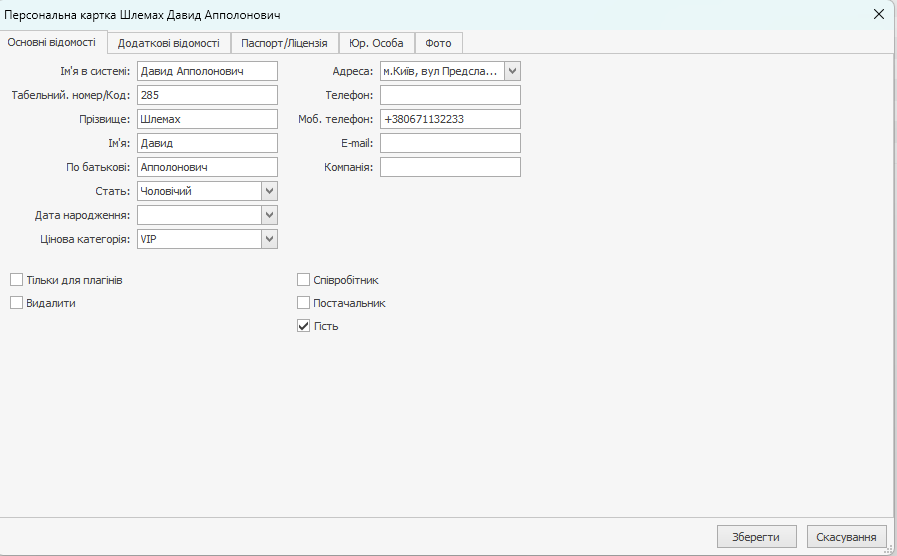Open the Адреса dropdown list
The width and height of the screenshot is (897, 556).
coord(512,71)
